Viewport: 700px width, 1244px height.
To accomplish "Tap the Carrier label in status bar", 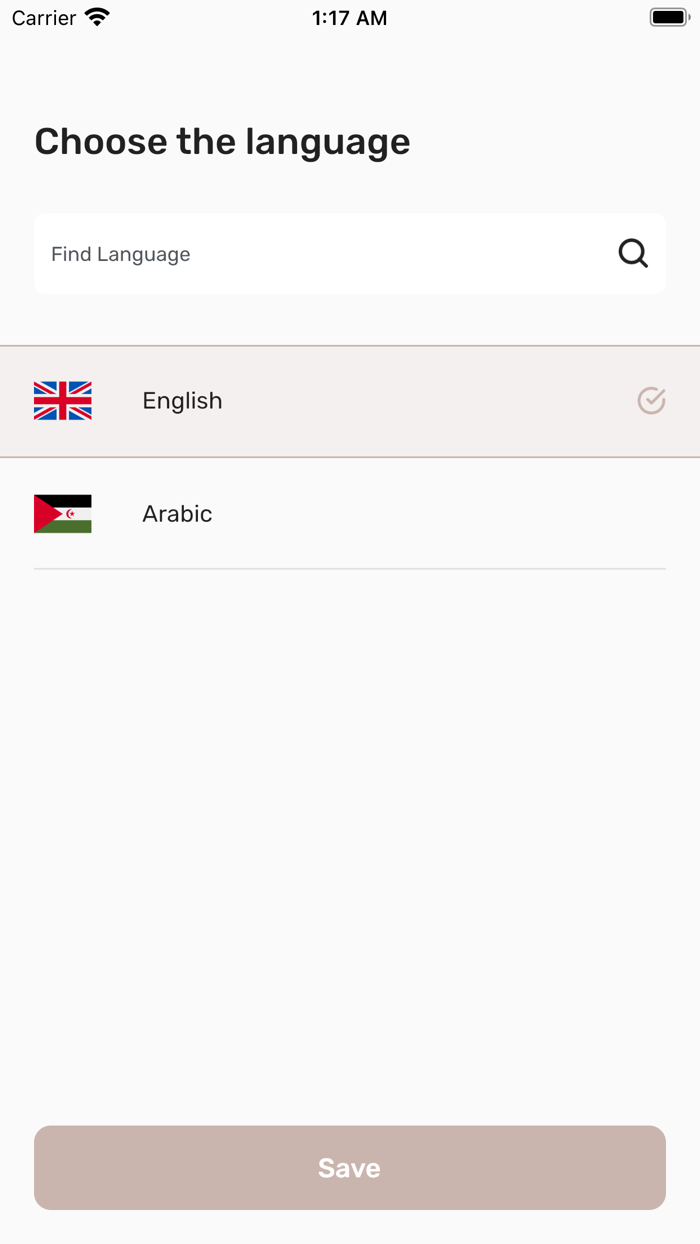I will tap(44, 18).
